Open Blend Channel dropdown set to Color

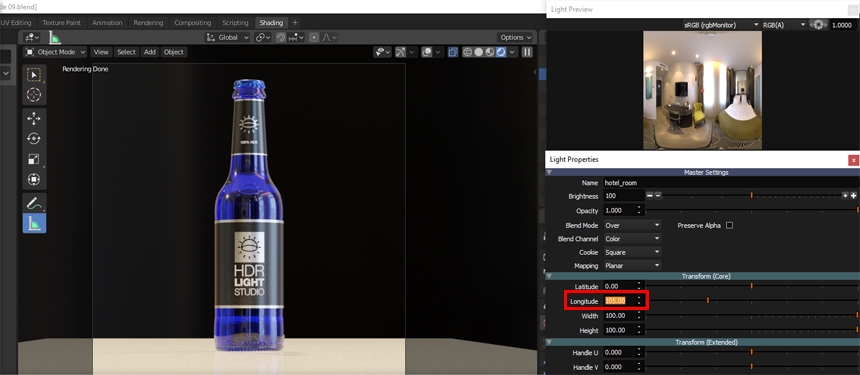[632, 239]
